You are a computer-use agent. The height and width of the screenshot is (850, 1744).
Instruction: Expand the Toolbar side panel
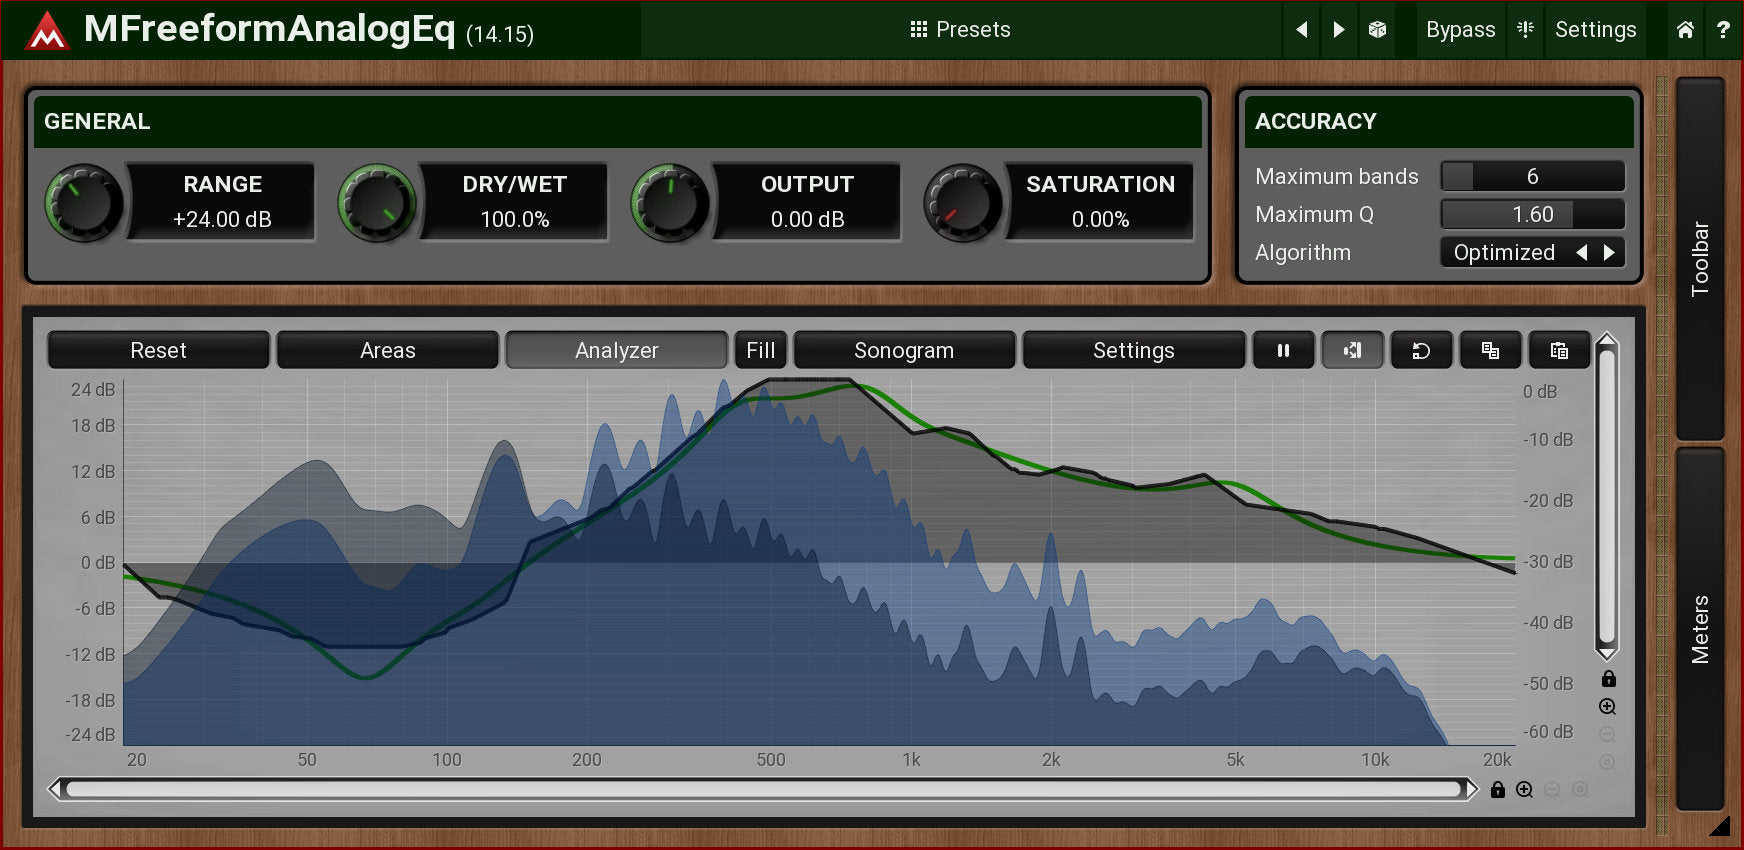point(1699,258)
